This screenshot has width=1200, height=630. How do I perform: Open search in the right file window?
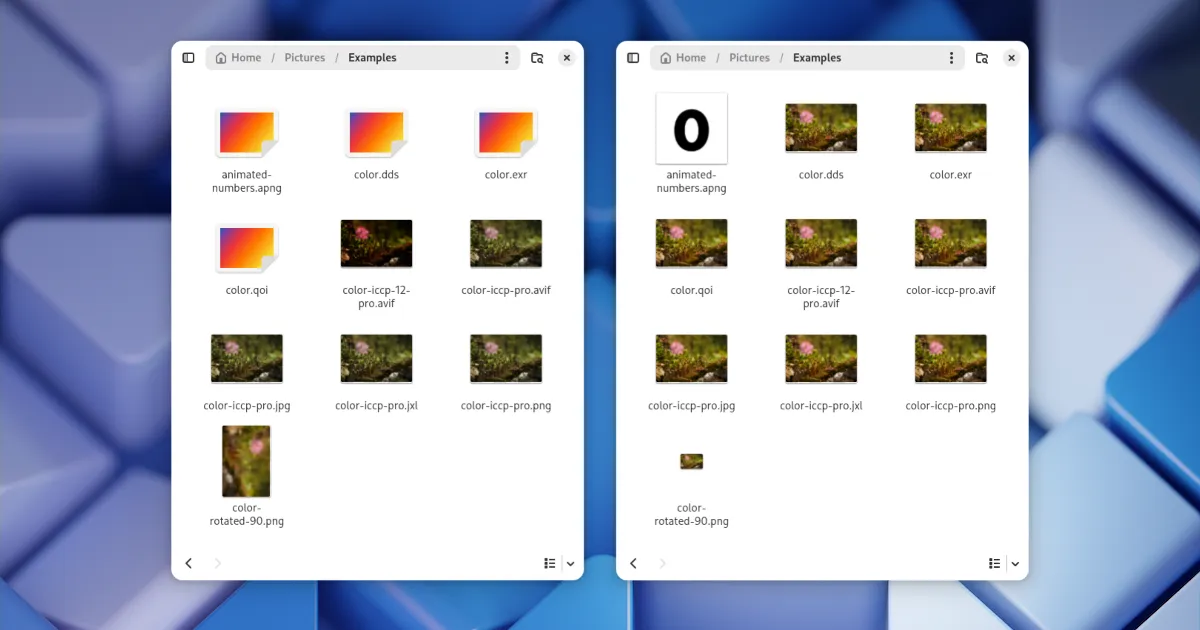(x=982, y=58)
